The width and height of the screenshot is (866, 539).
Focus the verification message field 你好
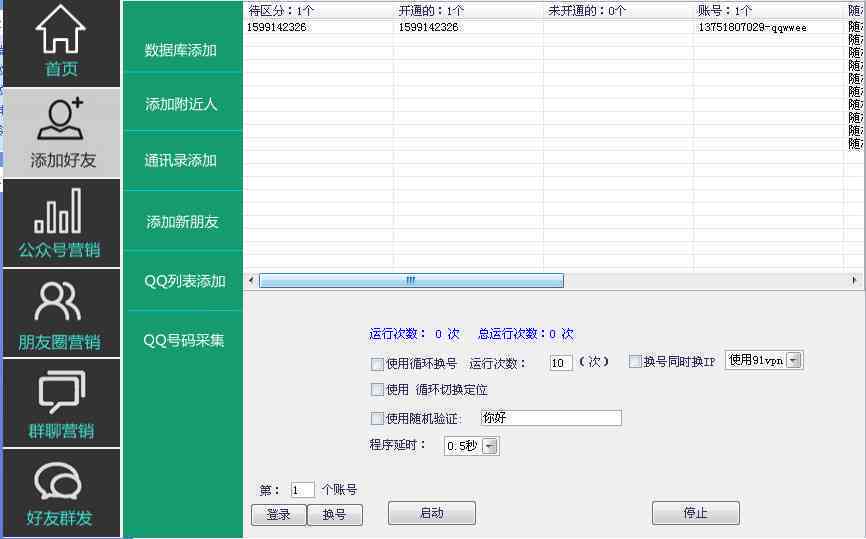pos(551,418)
